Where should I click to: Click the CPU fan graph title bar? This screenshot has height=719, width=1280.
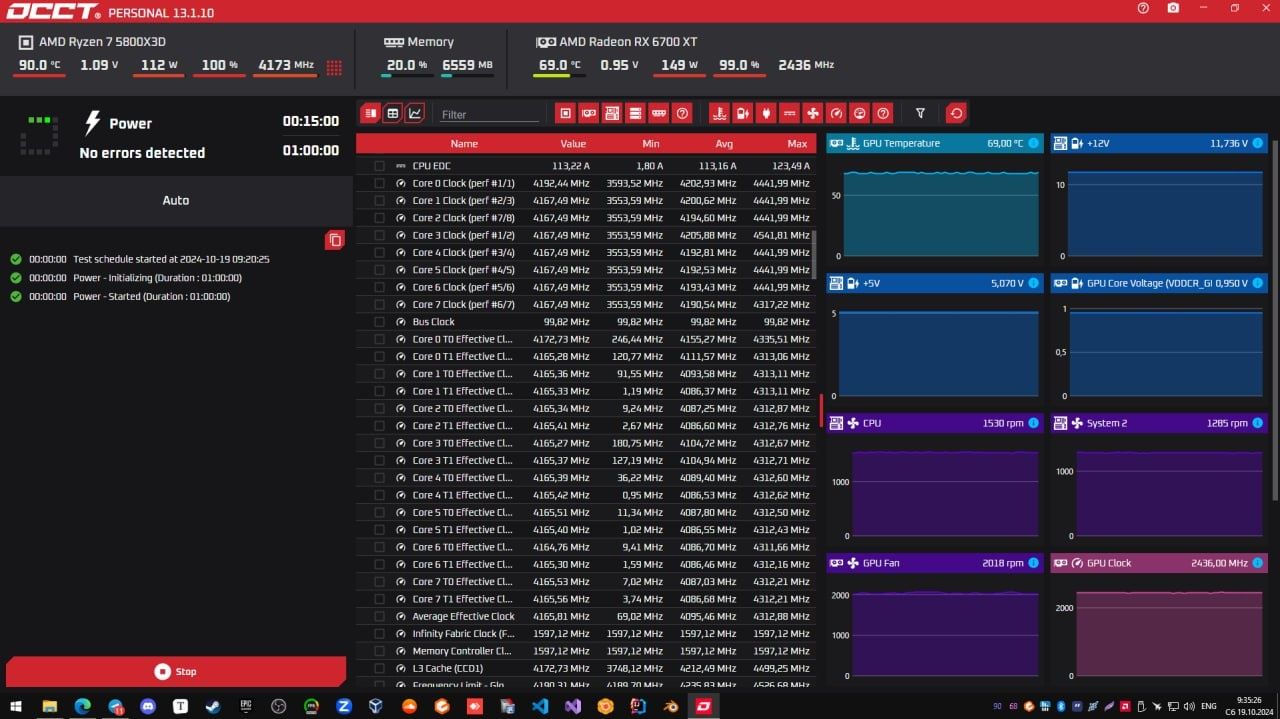[934, 423]
